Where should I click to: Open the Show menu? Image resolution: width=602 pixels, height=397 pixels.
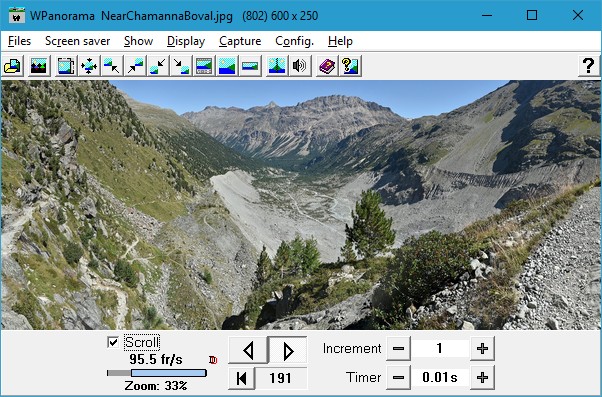139,41
